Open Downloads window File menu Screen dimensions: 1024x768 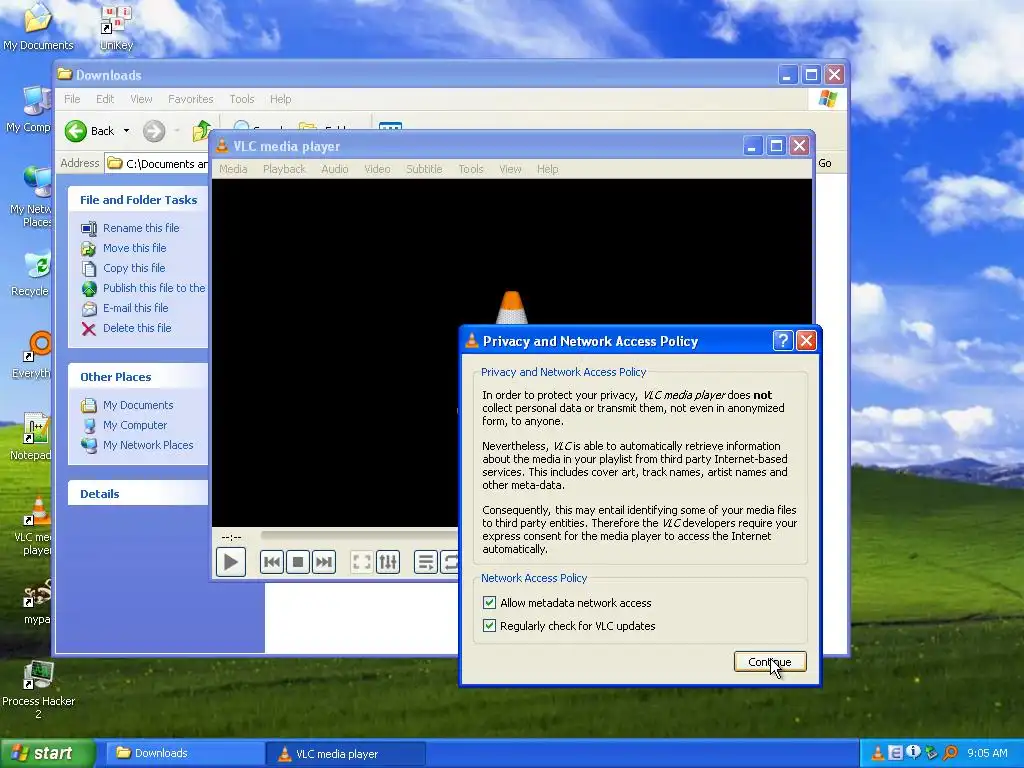click(72, 99)
